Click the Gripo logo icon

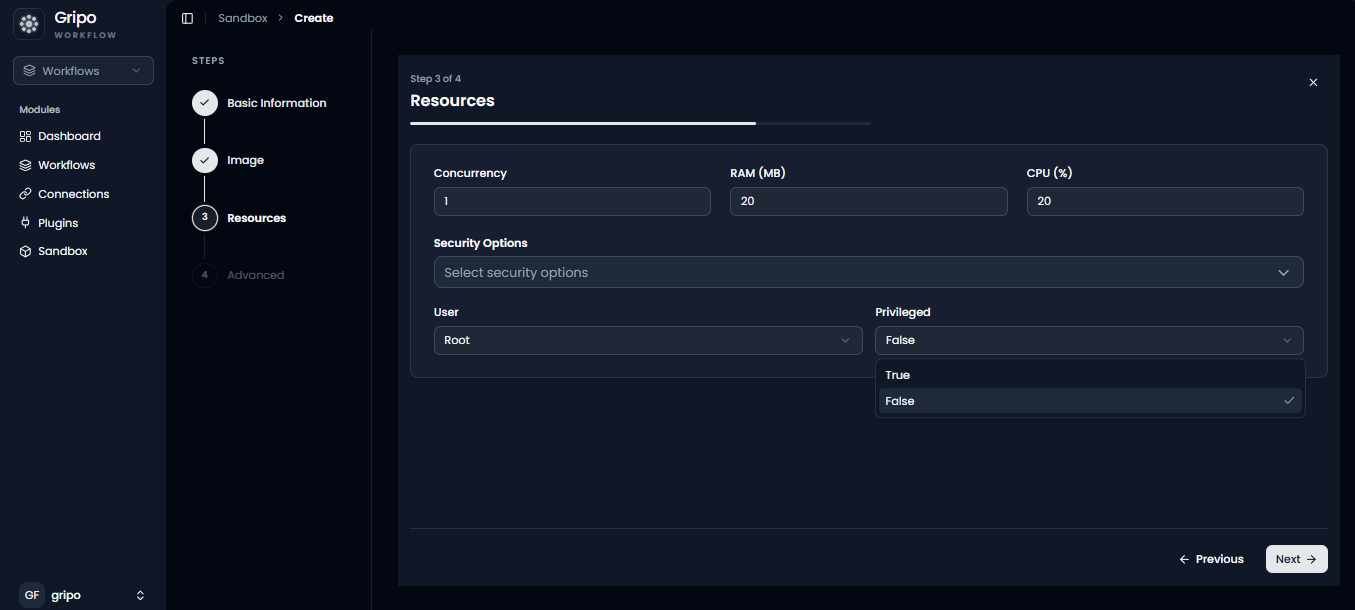(x=29, y=24)
